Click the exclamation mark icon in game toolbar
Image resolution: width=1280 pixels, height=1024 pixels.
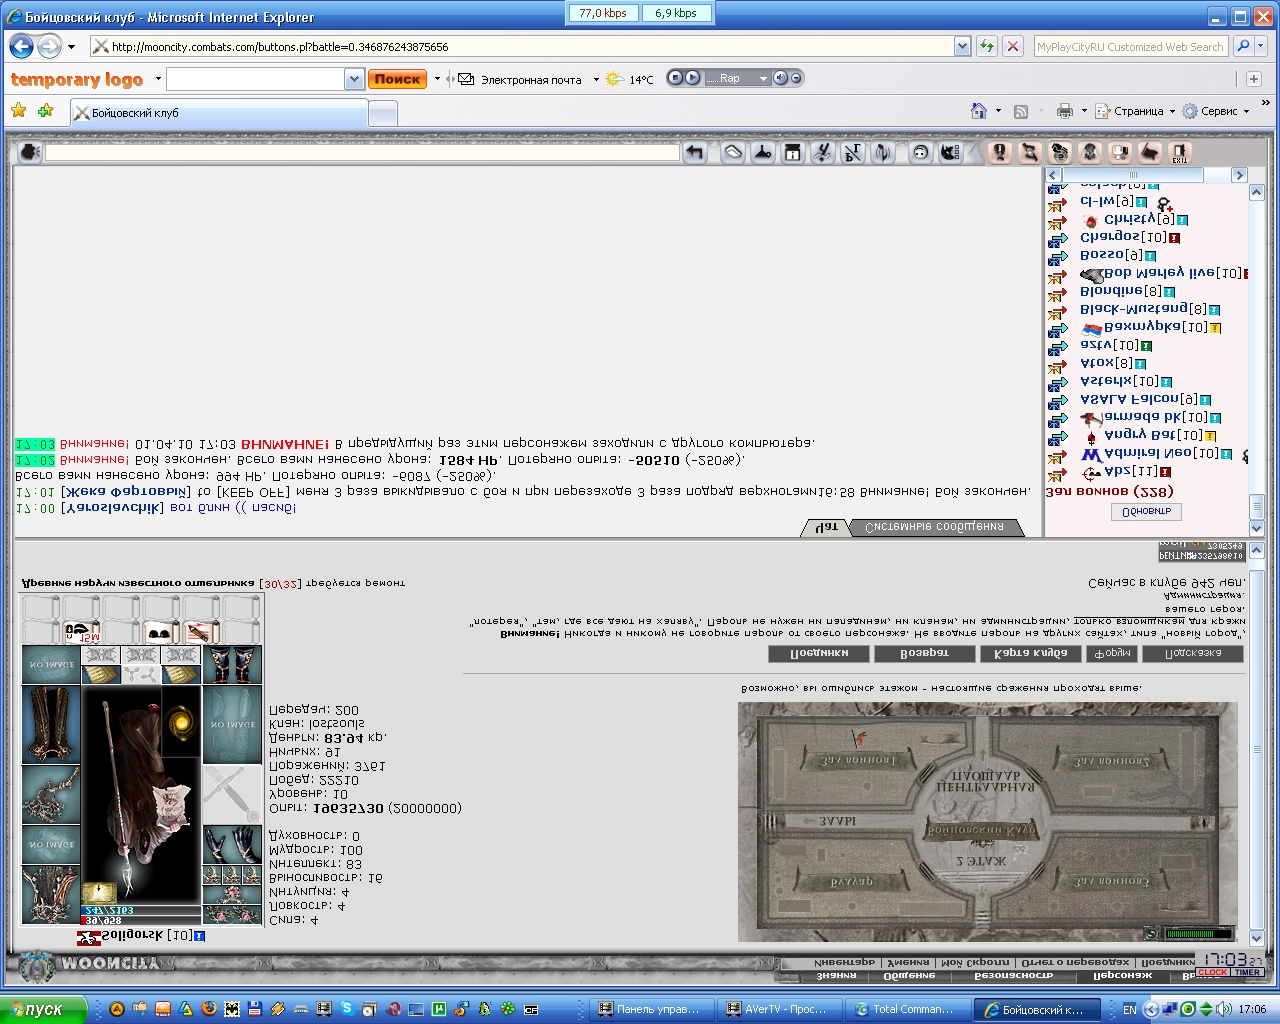coord(999,152)
